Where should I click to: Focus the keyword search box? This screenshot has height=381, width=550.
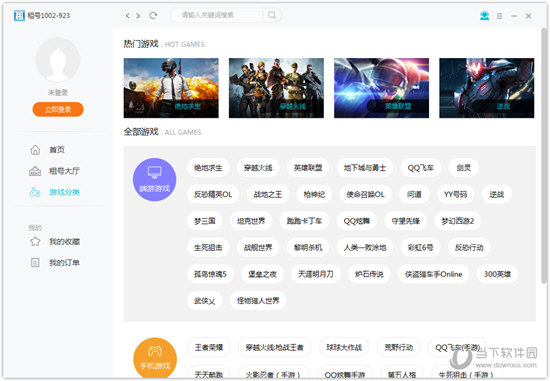coord(217,15)
